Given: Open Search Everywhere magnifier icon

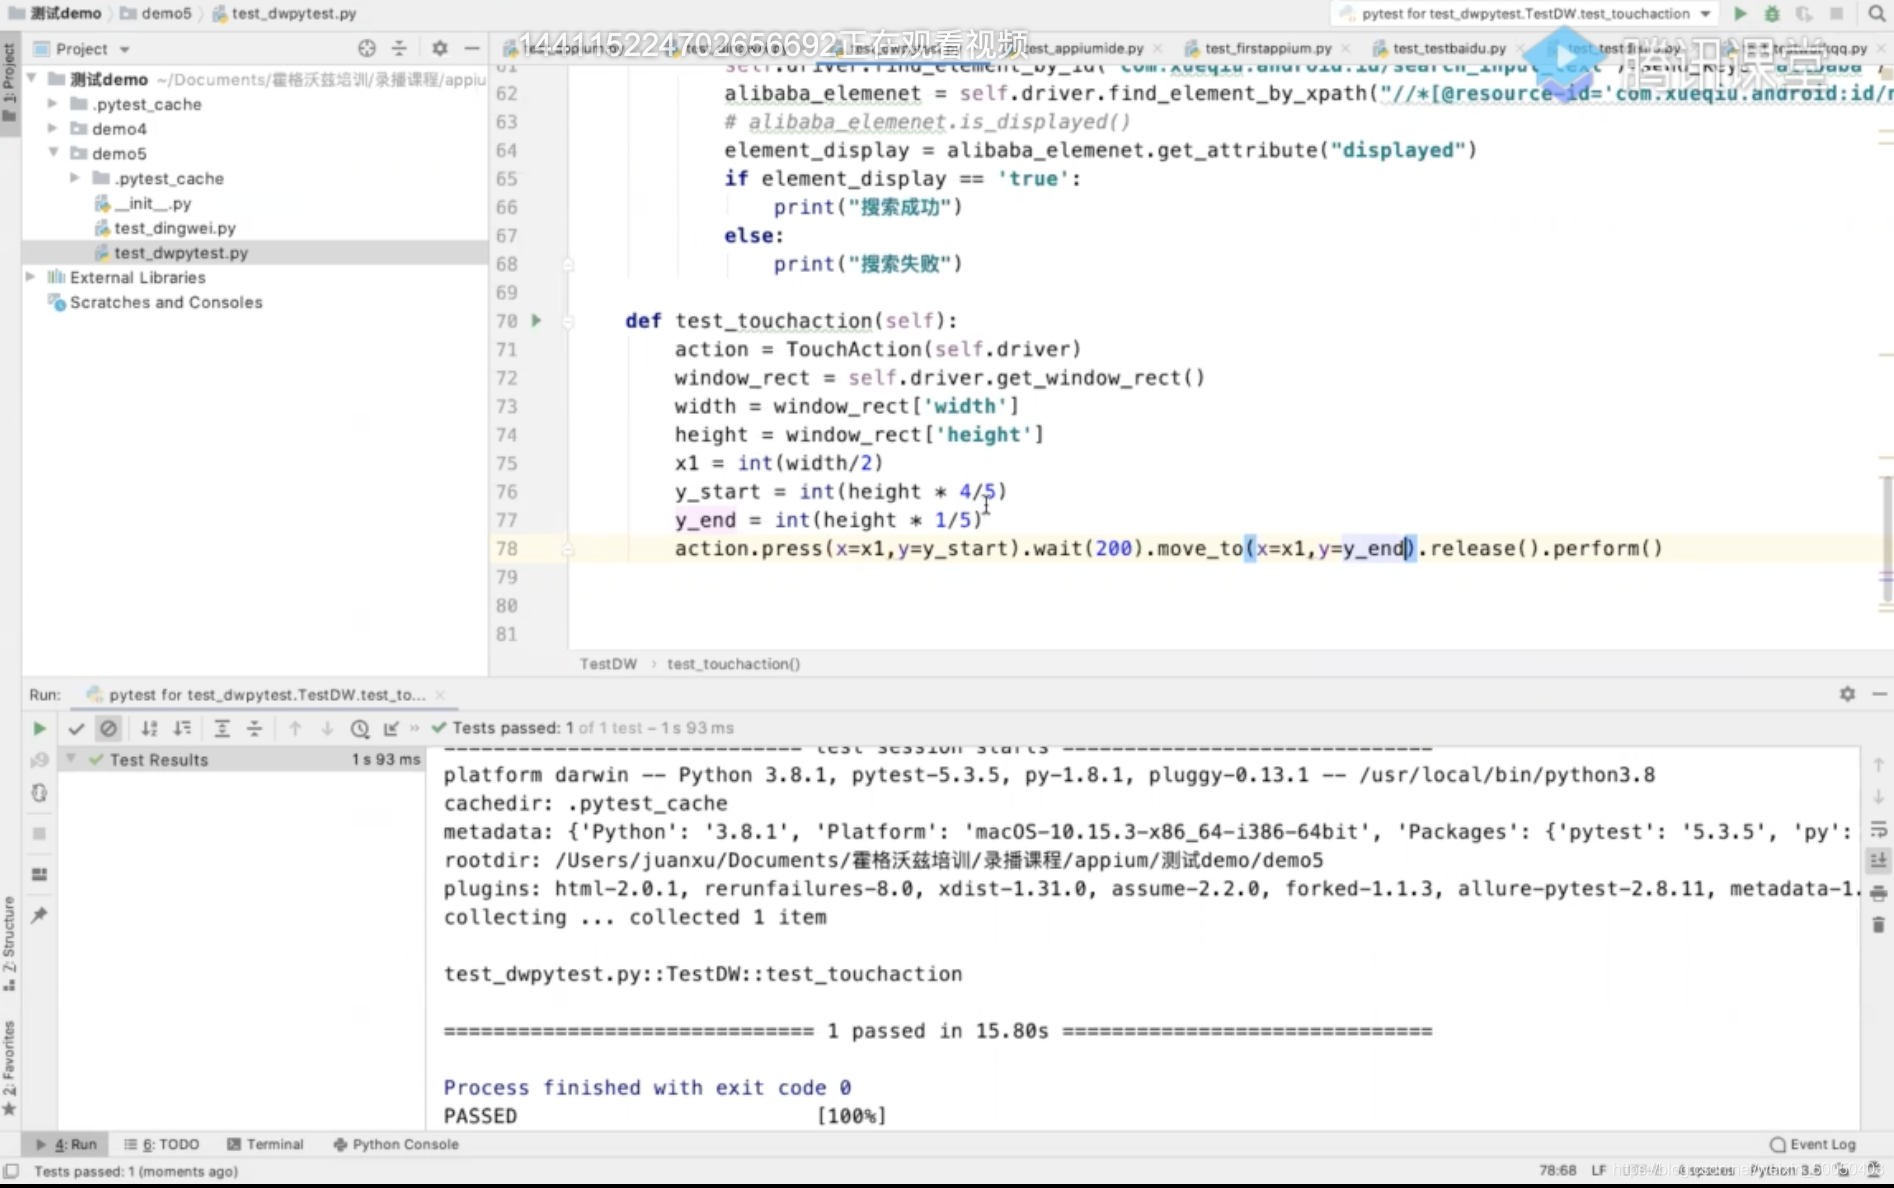Looking at the screenshot, I should point(1877,14).
